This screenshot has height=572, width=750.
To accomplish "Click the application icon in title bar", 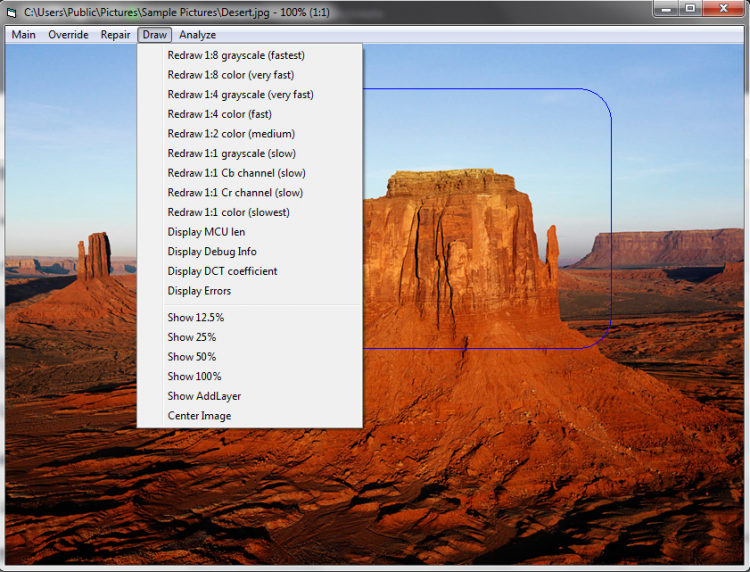I will click(11, 13).
